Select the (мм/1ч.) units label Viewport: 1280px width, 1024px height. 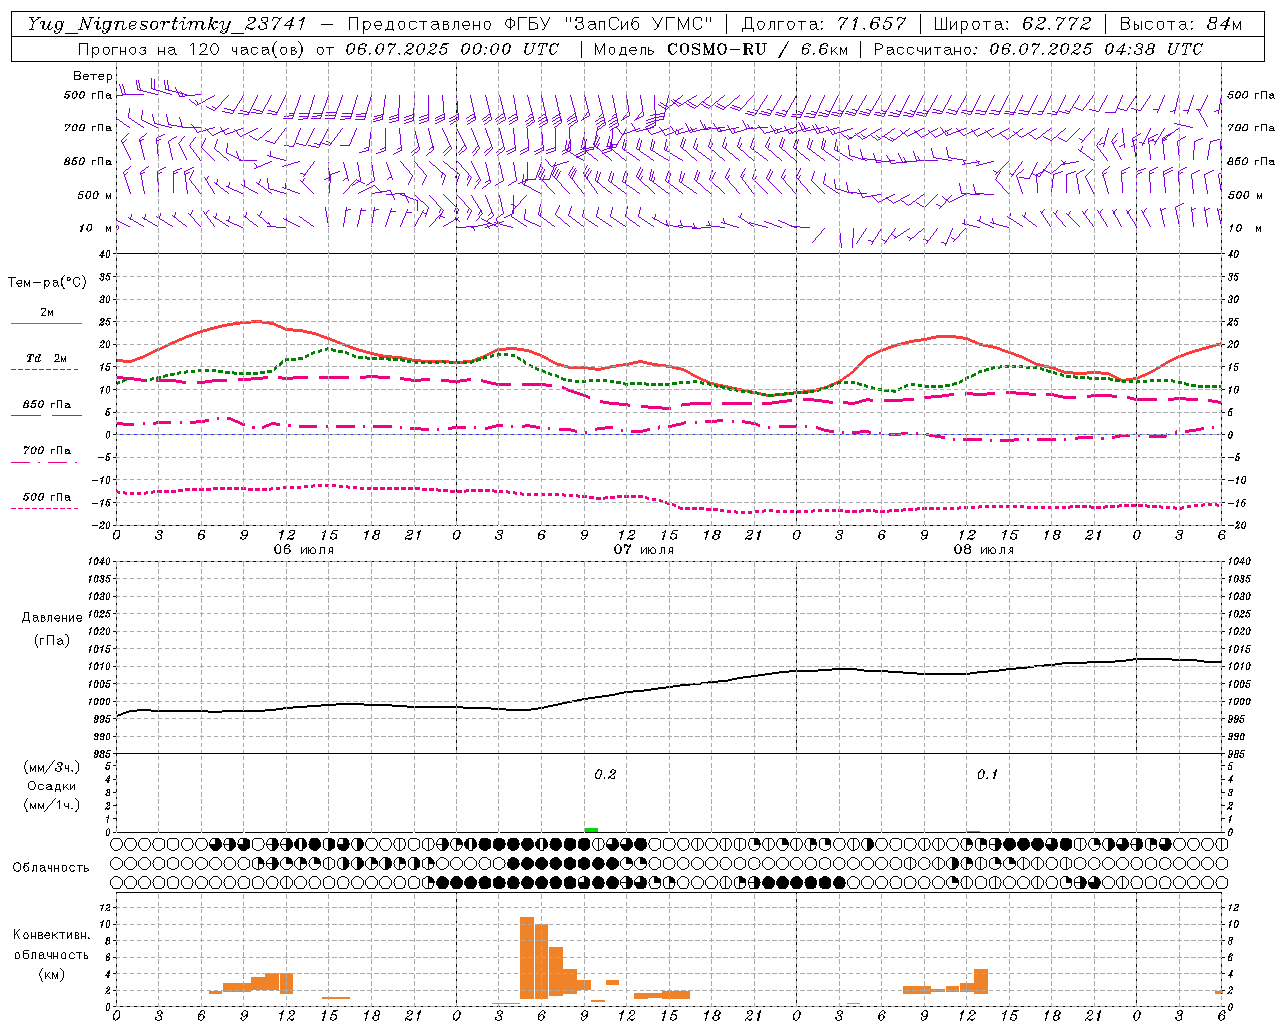[51, 805]
